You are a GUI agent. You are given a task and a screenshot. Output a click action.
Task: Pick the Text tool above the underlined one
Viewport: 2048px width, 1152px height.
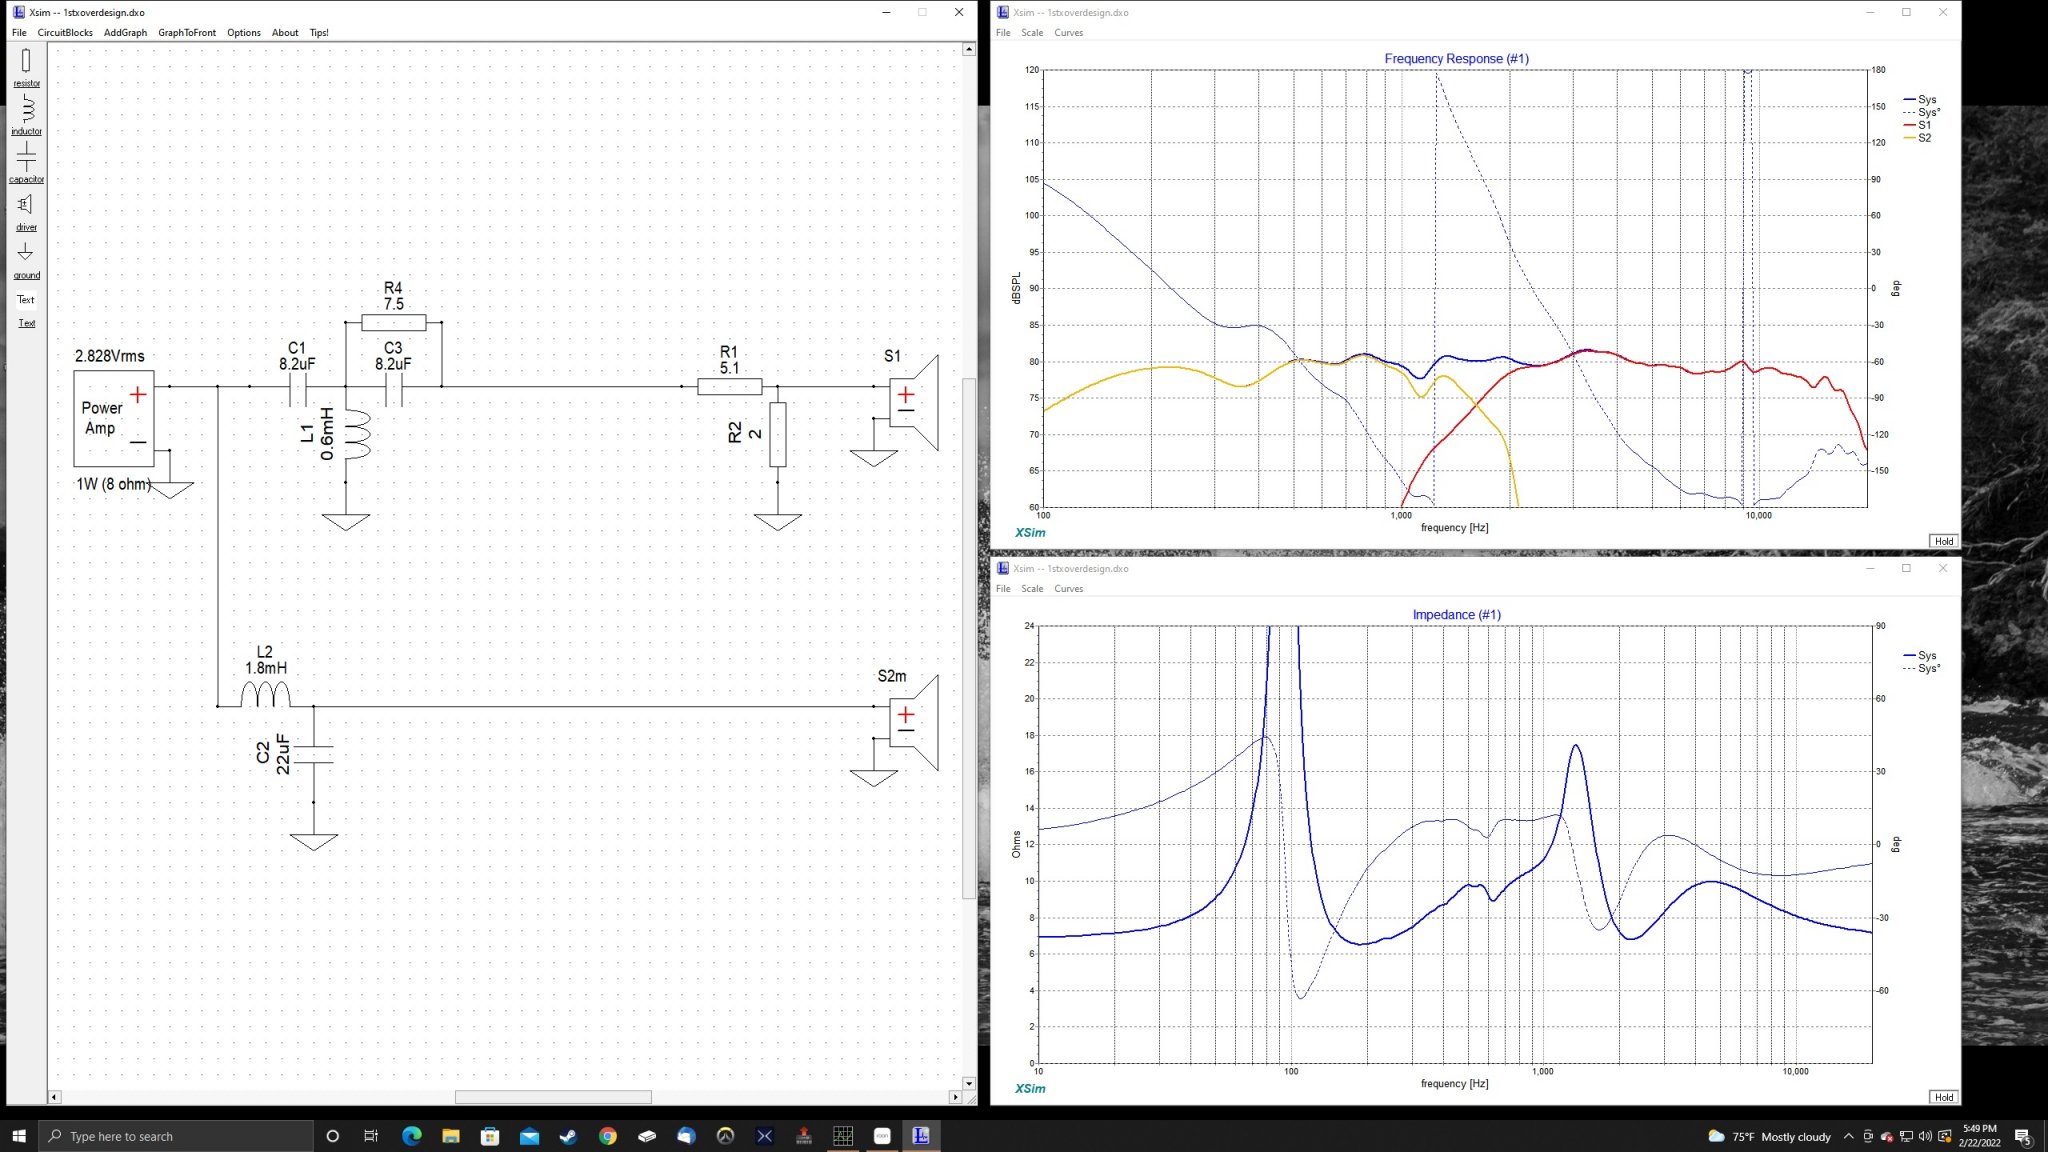(x=26, y=299)
